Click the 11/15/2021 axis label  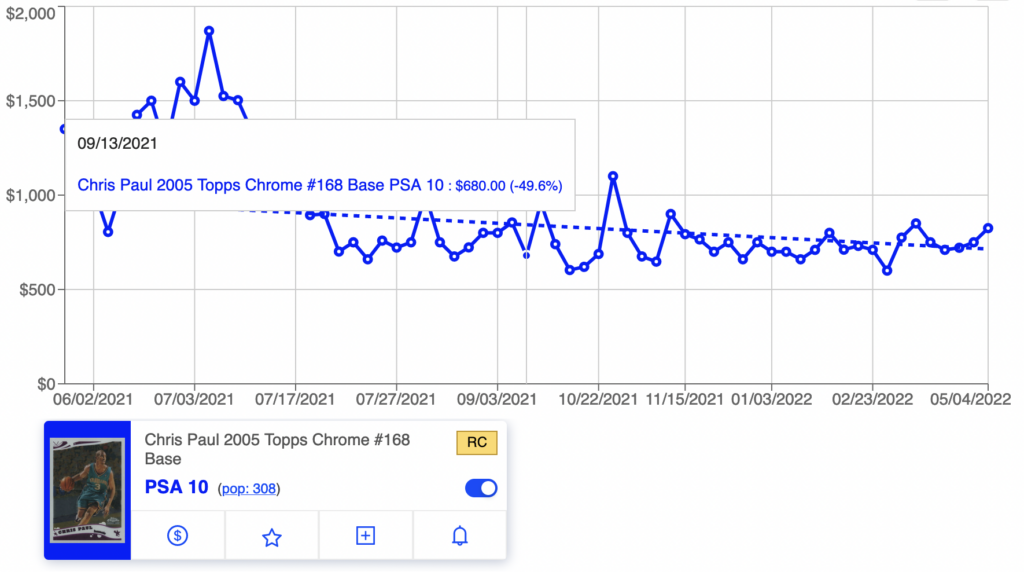click(x=685, y=399)
